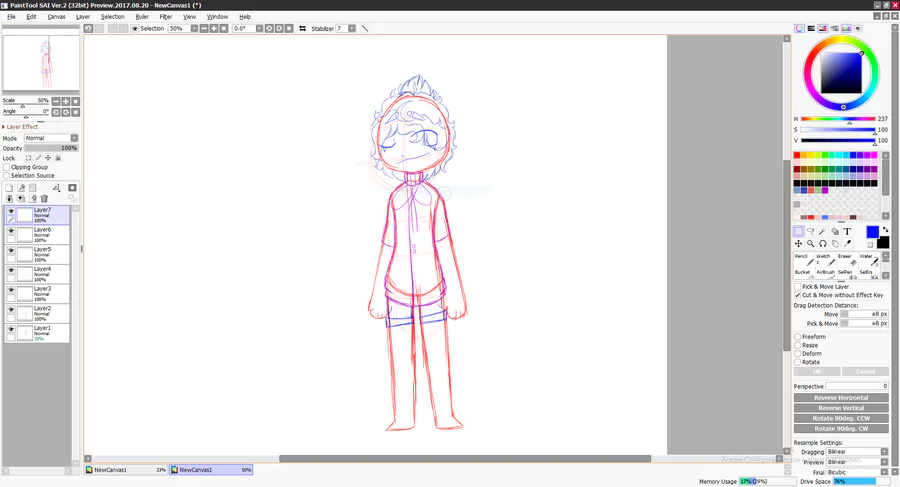
Task: Click the foreground blue color swatch
Action: (872, 231)
